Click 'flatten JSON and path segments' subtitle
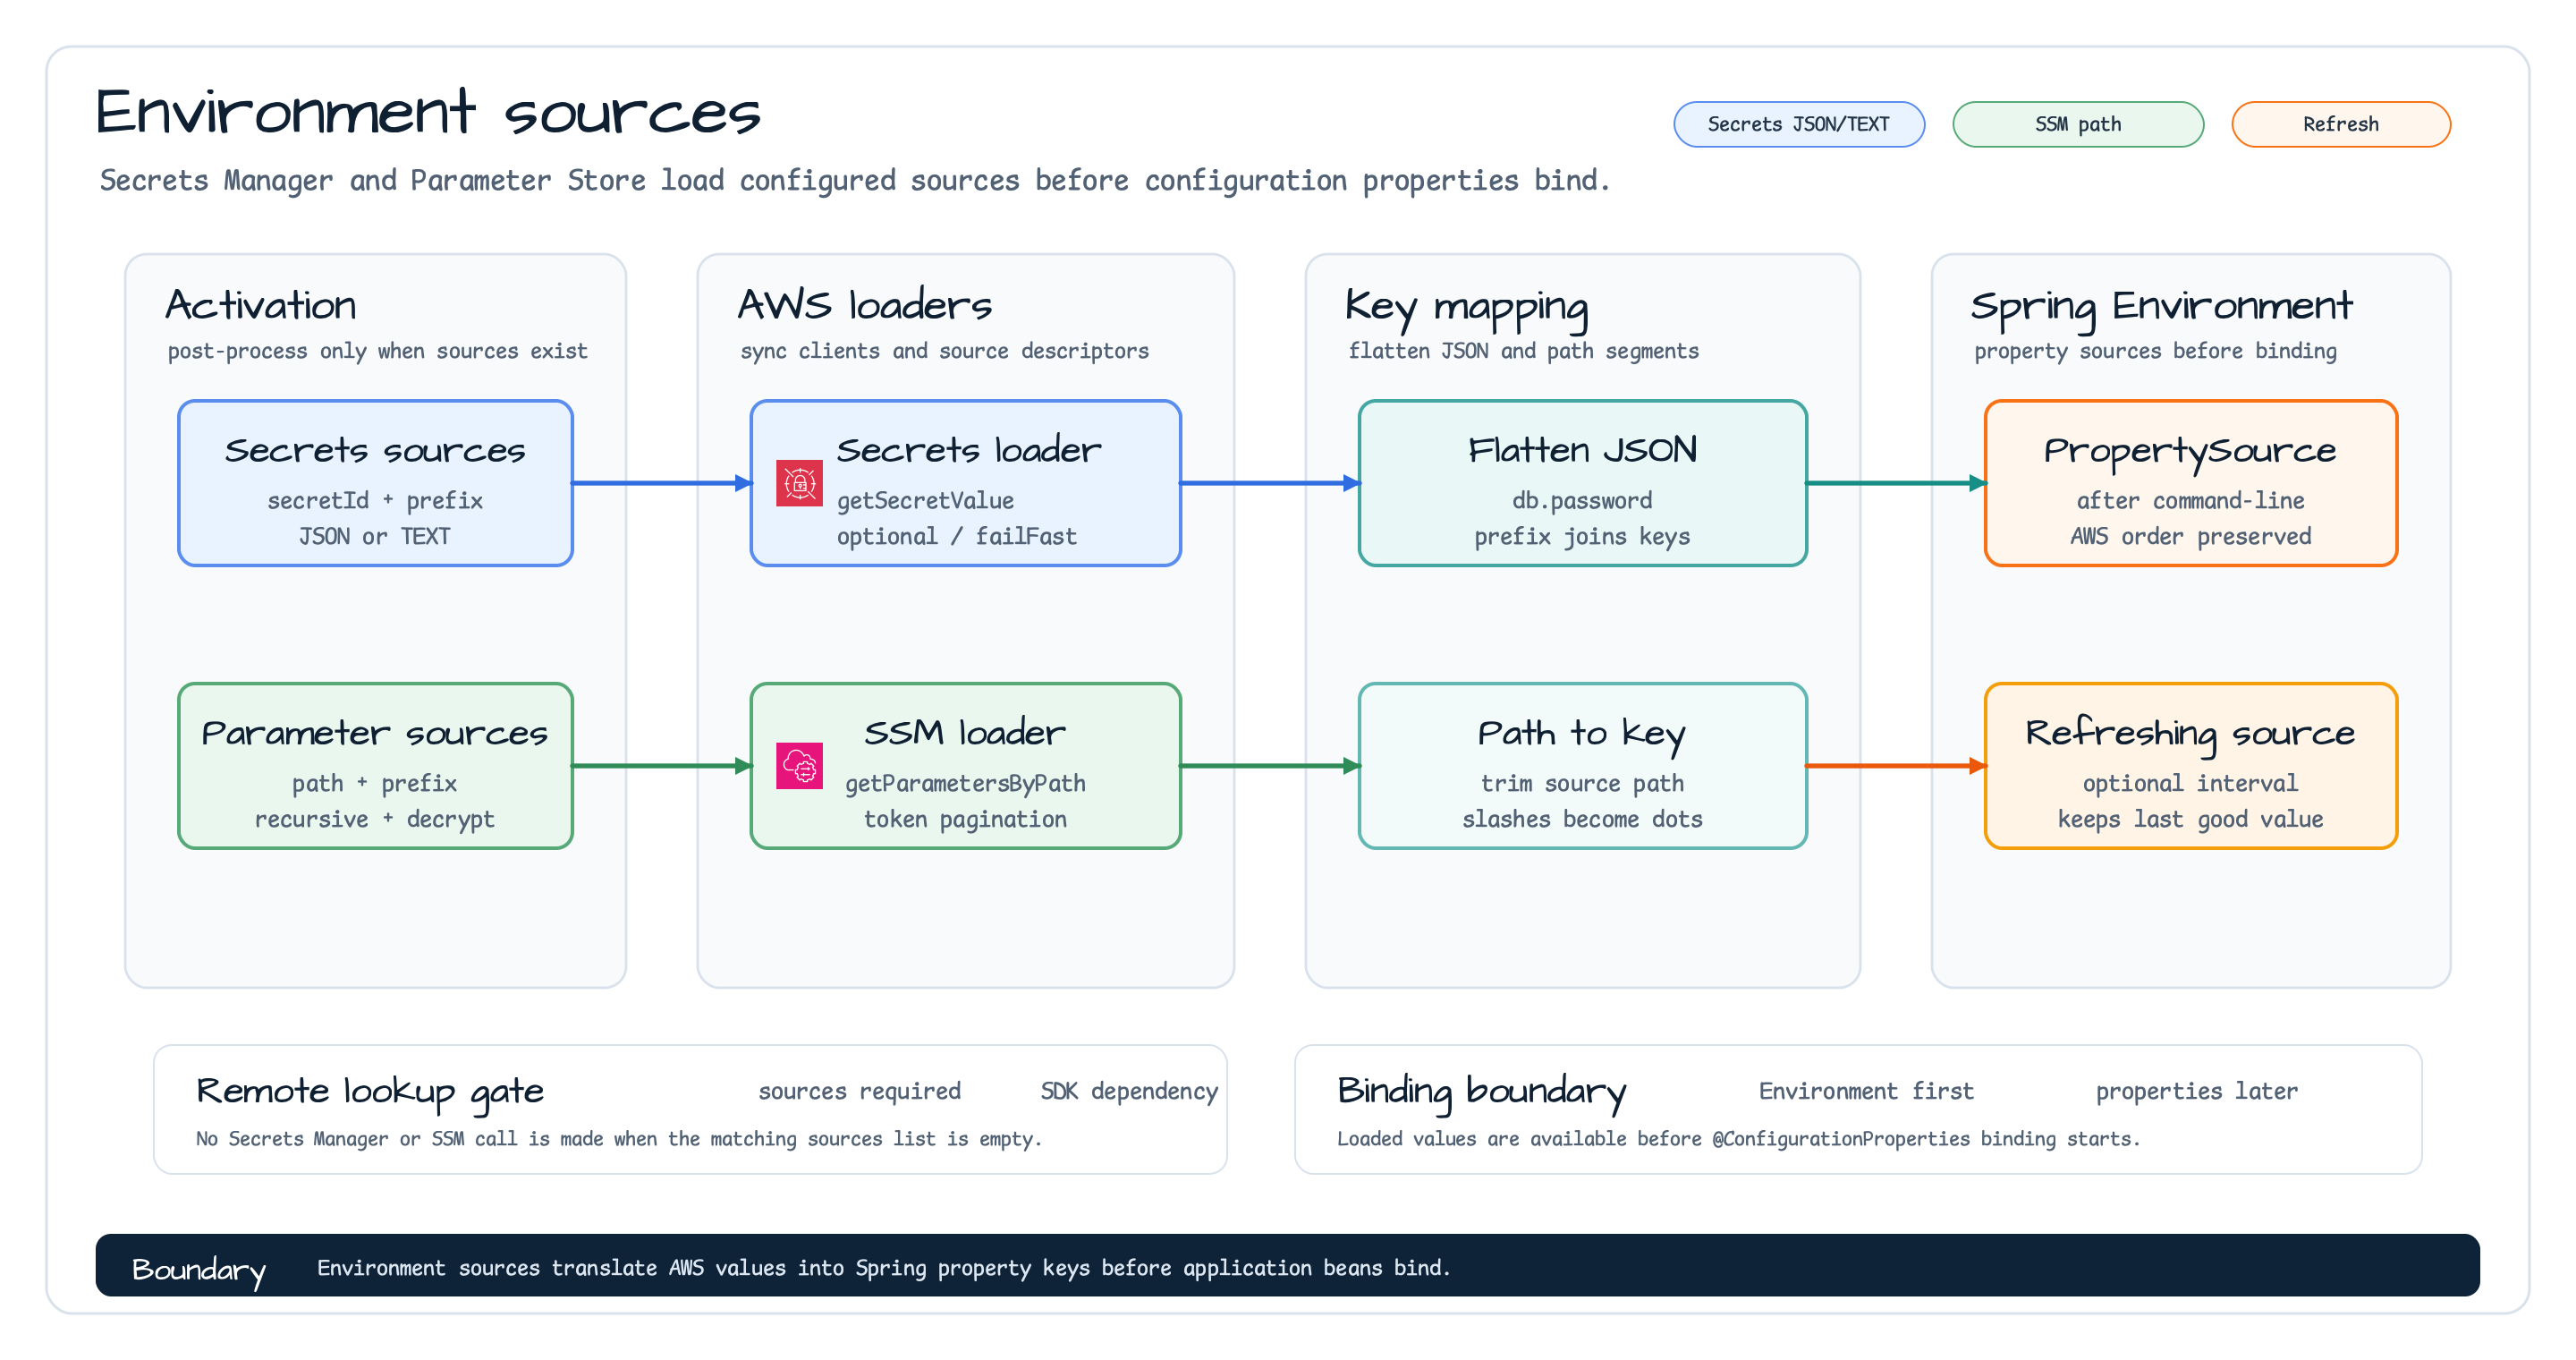The image size is (2576, 1360). [x=1523, y=351]
